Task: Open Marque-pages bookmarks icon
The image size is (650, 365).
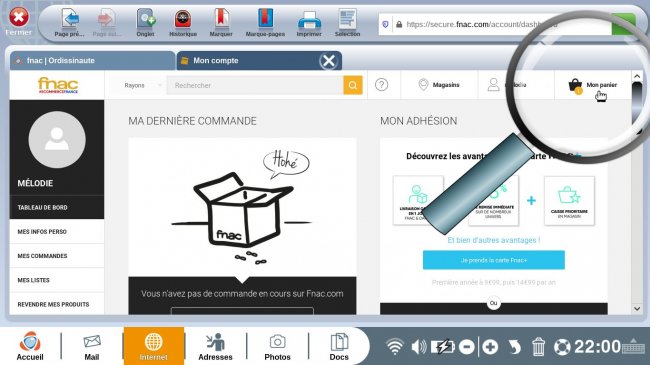Action: (x=265, y=23)
